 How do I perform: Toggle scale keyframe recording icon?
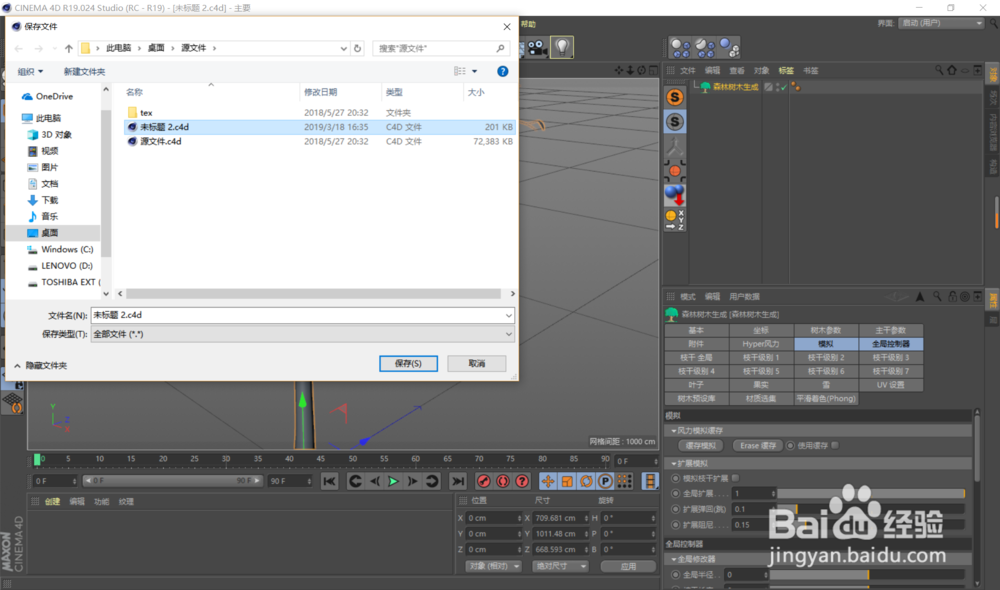click(567, 482)
